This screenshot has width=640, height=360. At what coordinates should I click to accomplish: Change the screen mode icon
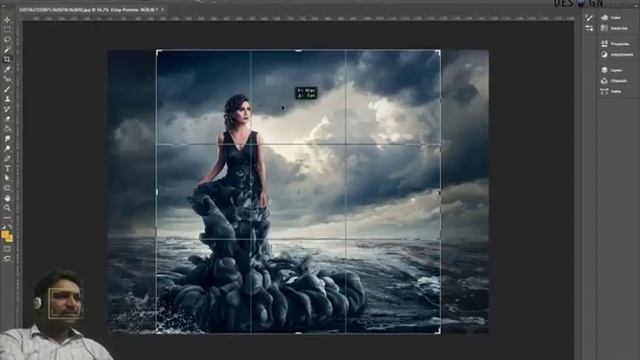[x=7, y=258]
